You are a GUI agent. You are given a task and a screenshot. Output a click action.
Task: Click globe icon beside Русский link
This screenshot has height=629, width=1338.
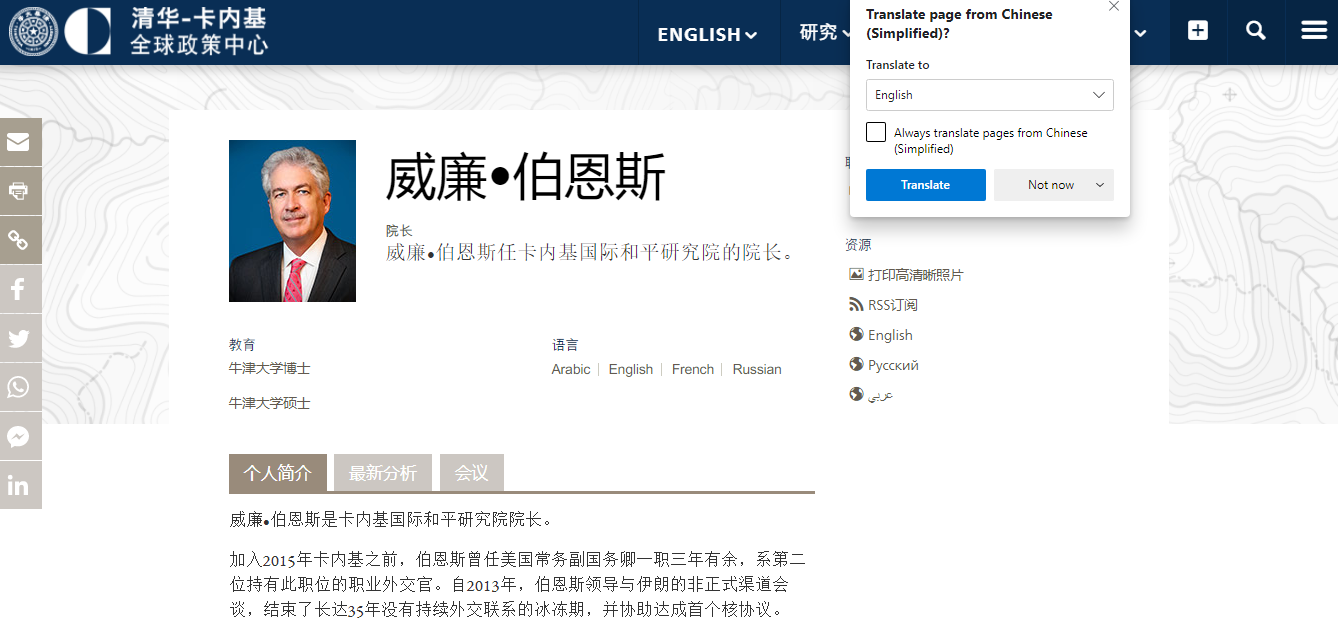(856, 364)
